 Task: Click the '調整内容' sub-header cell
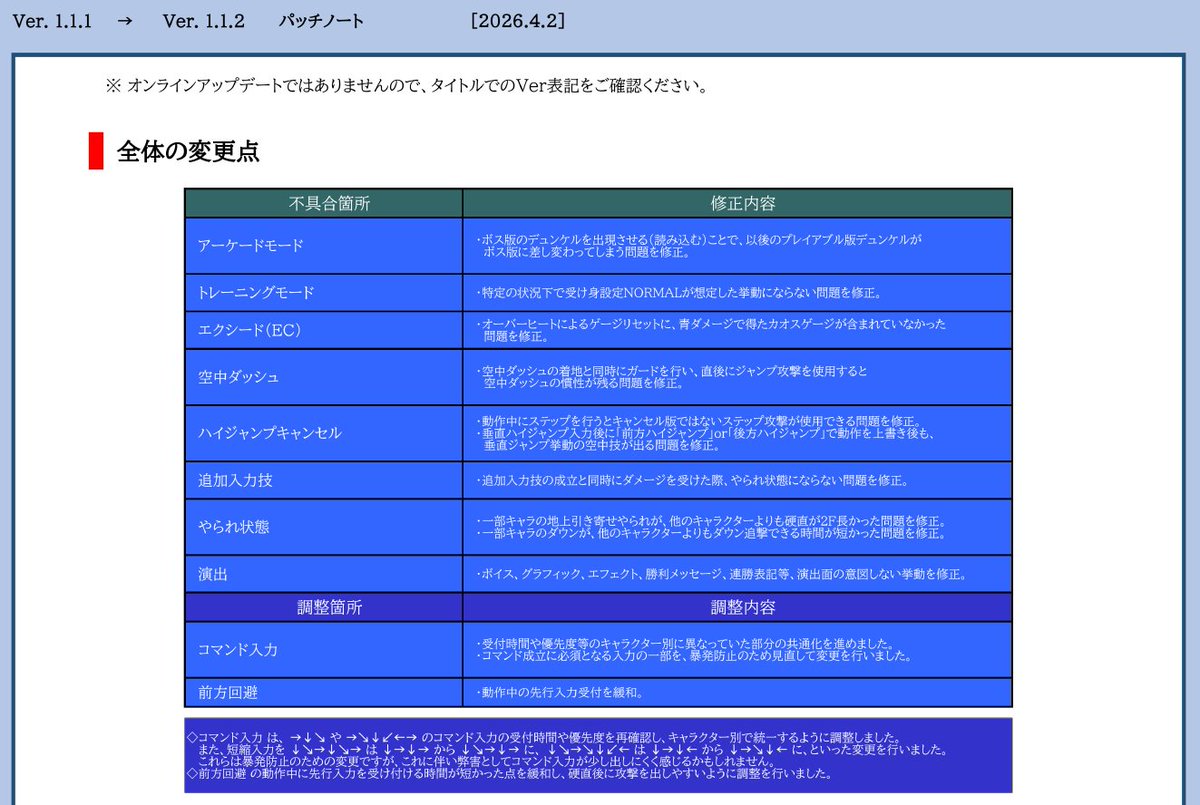pos(738,607)
